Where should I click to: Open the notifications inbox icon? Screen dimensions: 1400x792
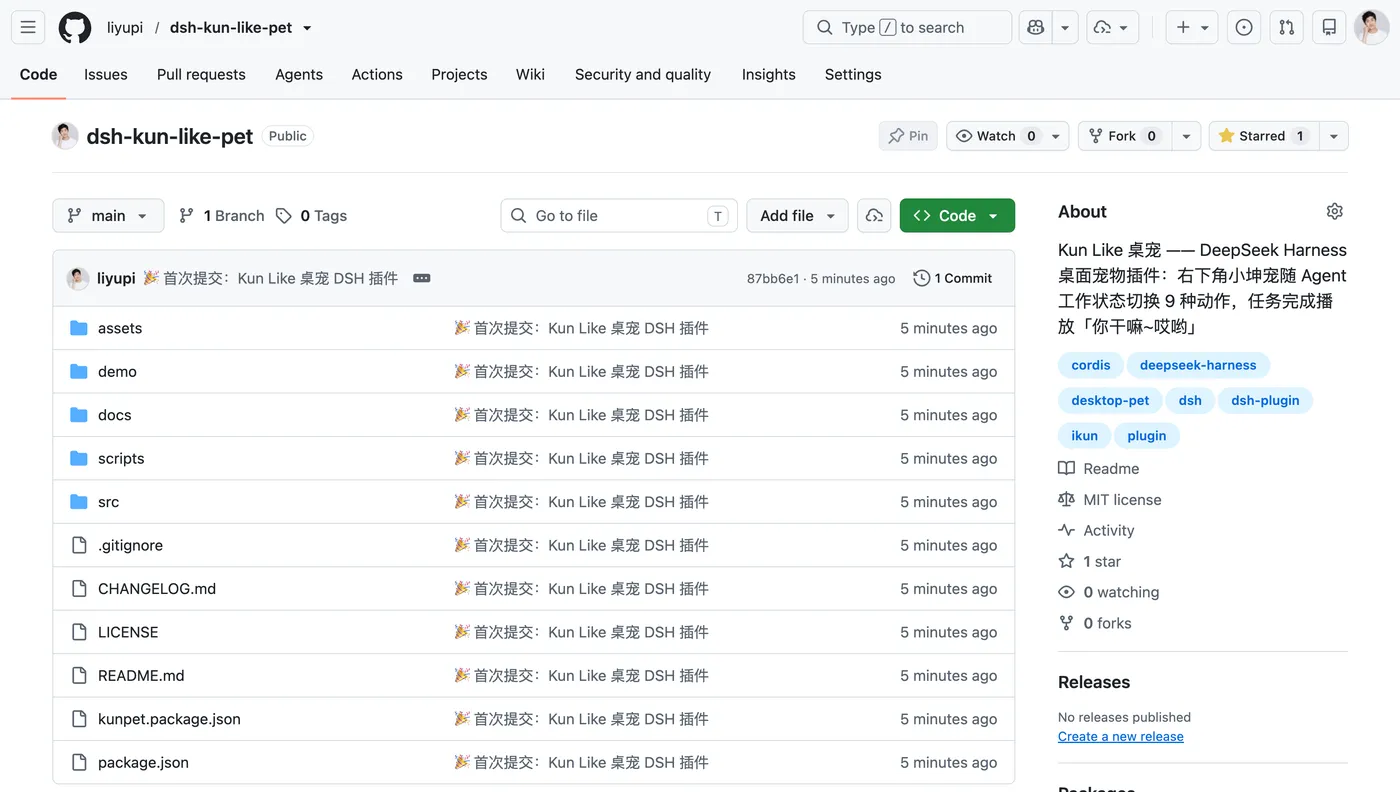pos(1329,28)
